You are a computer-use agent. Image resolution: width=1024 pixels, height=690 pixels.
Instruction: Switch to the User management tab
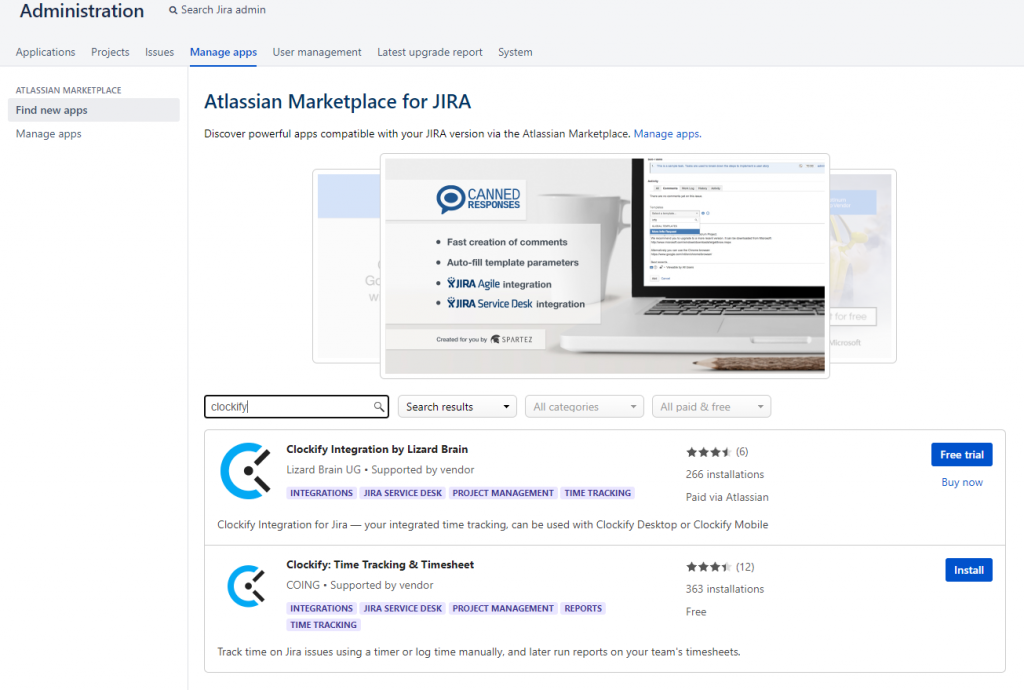[316, 52]
